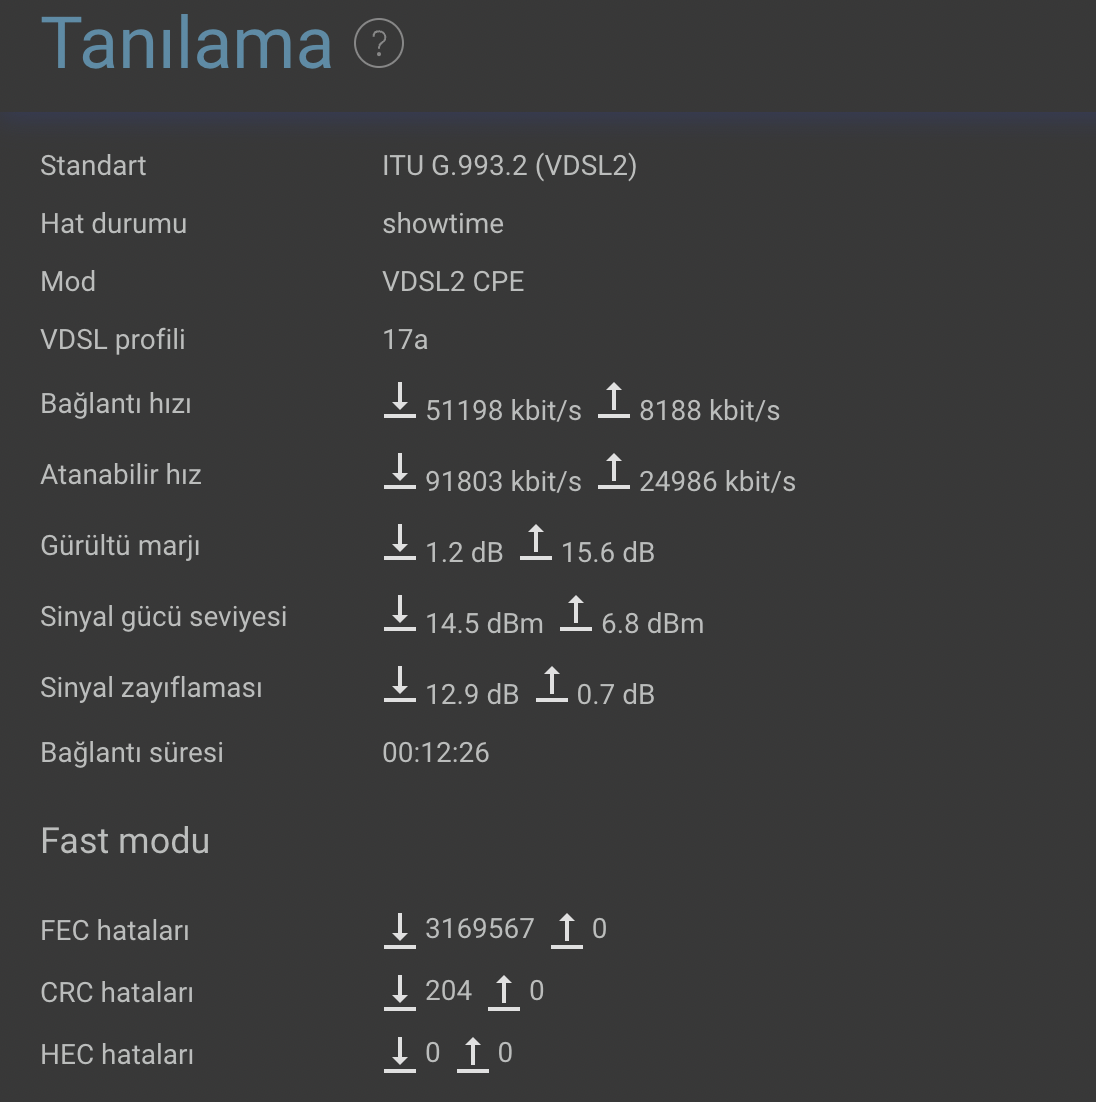Click the download arrow icon for Sinyal zayıflaması
Viewport: 1096px width, 1102px height.
pyautogui.click(x=399, y=685)
